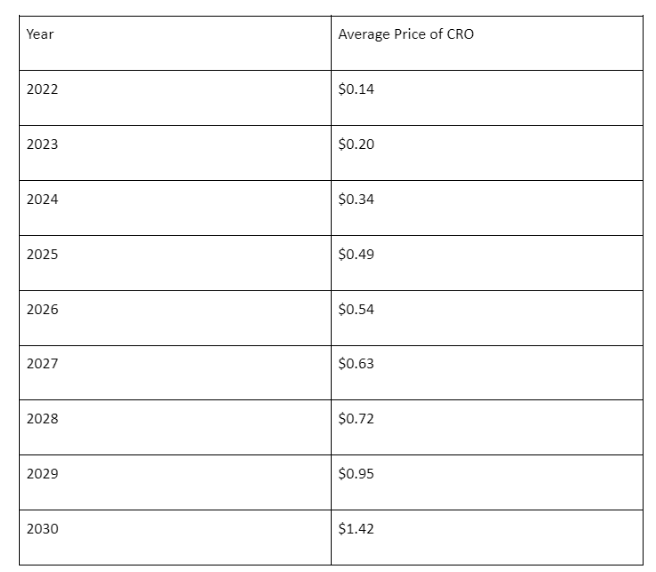The width and height of the screenshot is (656, 572).
Task: Click the 2024 year cell
Action: coord(43,199)
